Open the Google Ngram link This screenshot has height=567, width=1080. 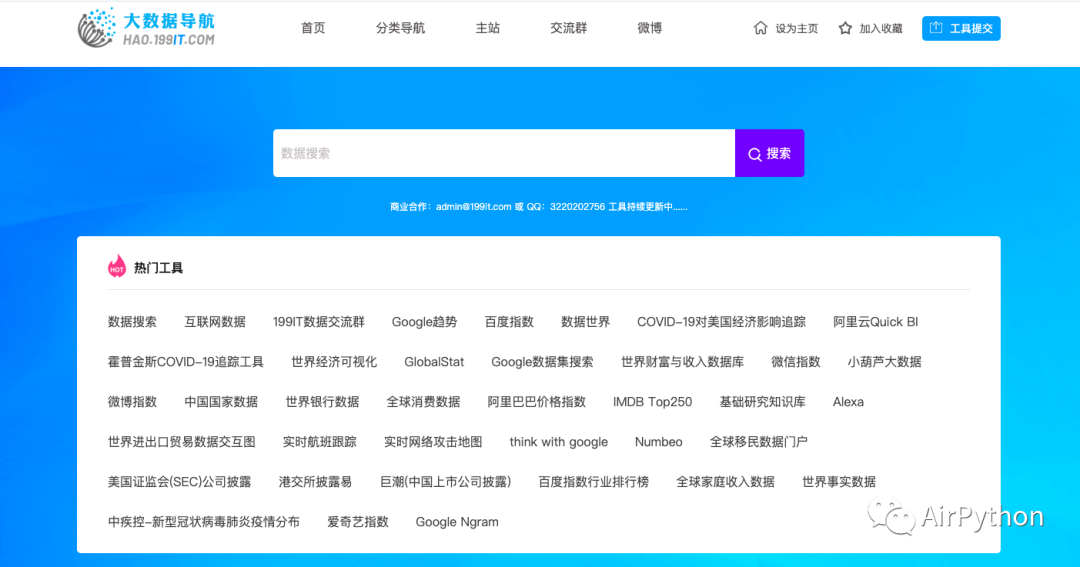click(457, 522)
